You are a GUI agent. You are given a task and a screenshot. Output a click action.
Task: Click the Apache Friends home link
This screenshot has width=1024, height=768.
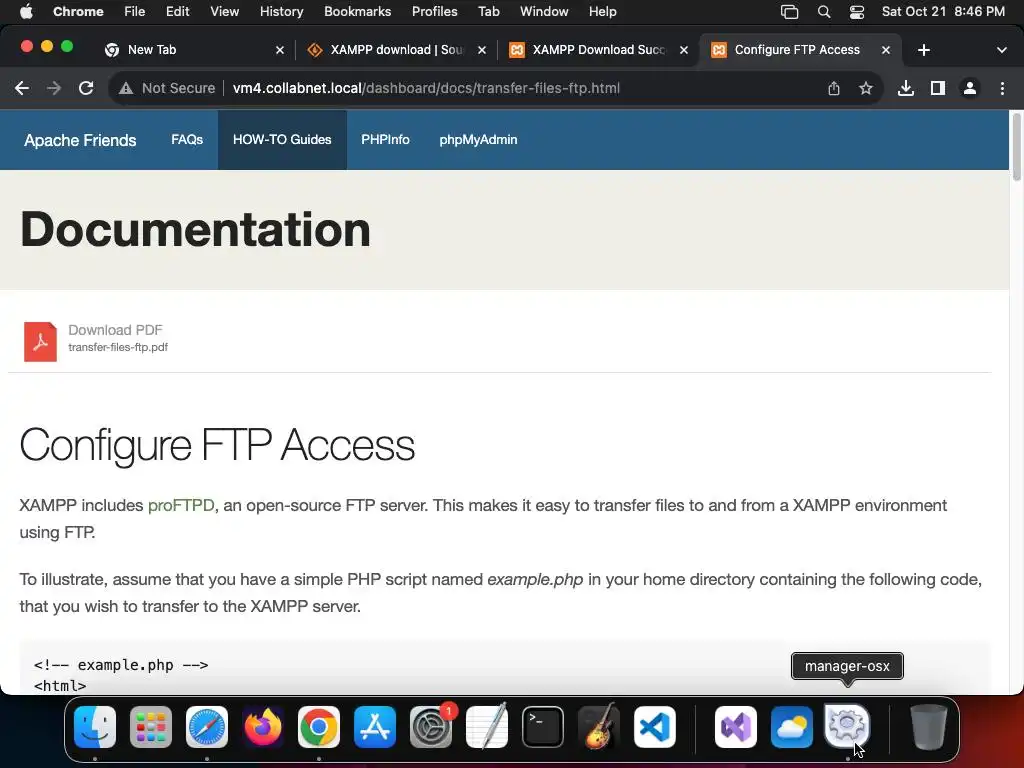[x=80, y=140]
